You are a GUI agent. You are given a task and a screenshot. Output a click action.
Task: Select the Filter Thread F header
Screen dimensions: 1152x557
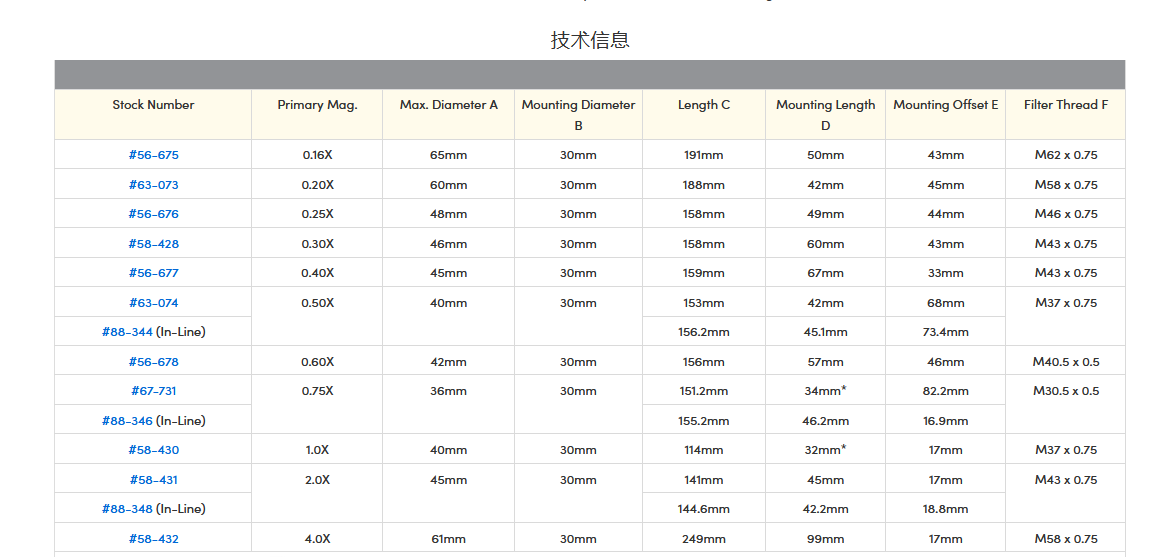[x=1065, y=105]
